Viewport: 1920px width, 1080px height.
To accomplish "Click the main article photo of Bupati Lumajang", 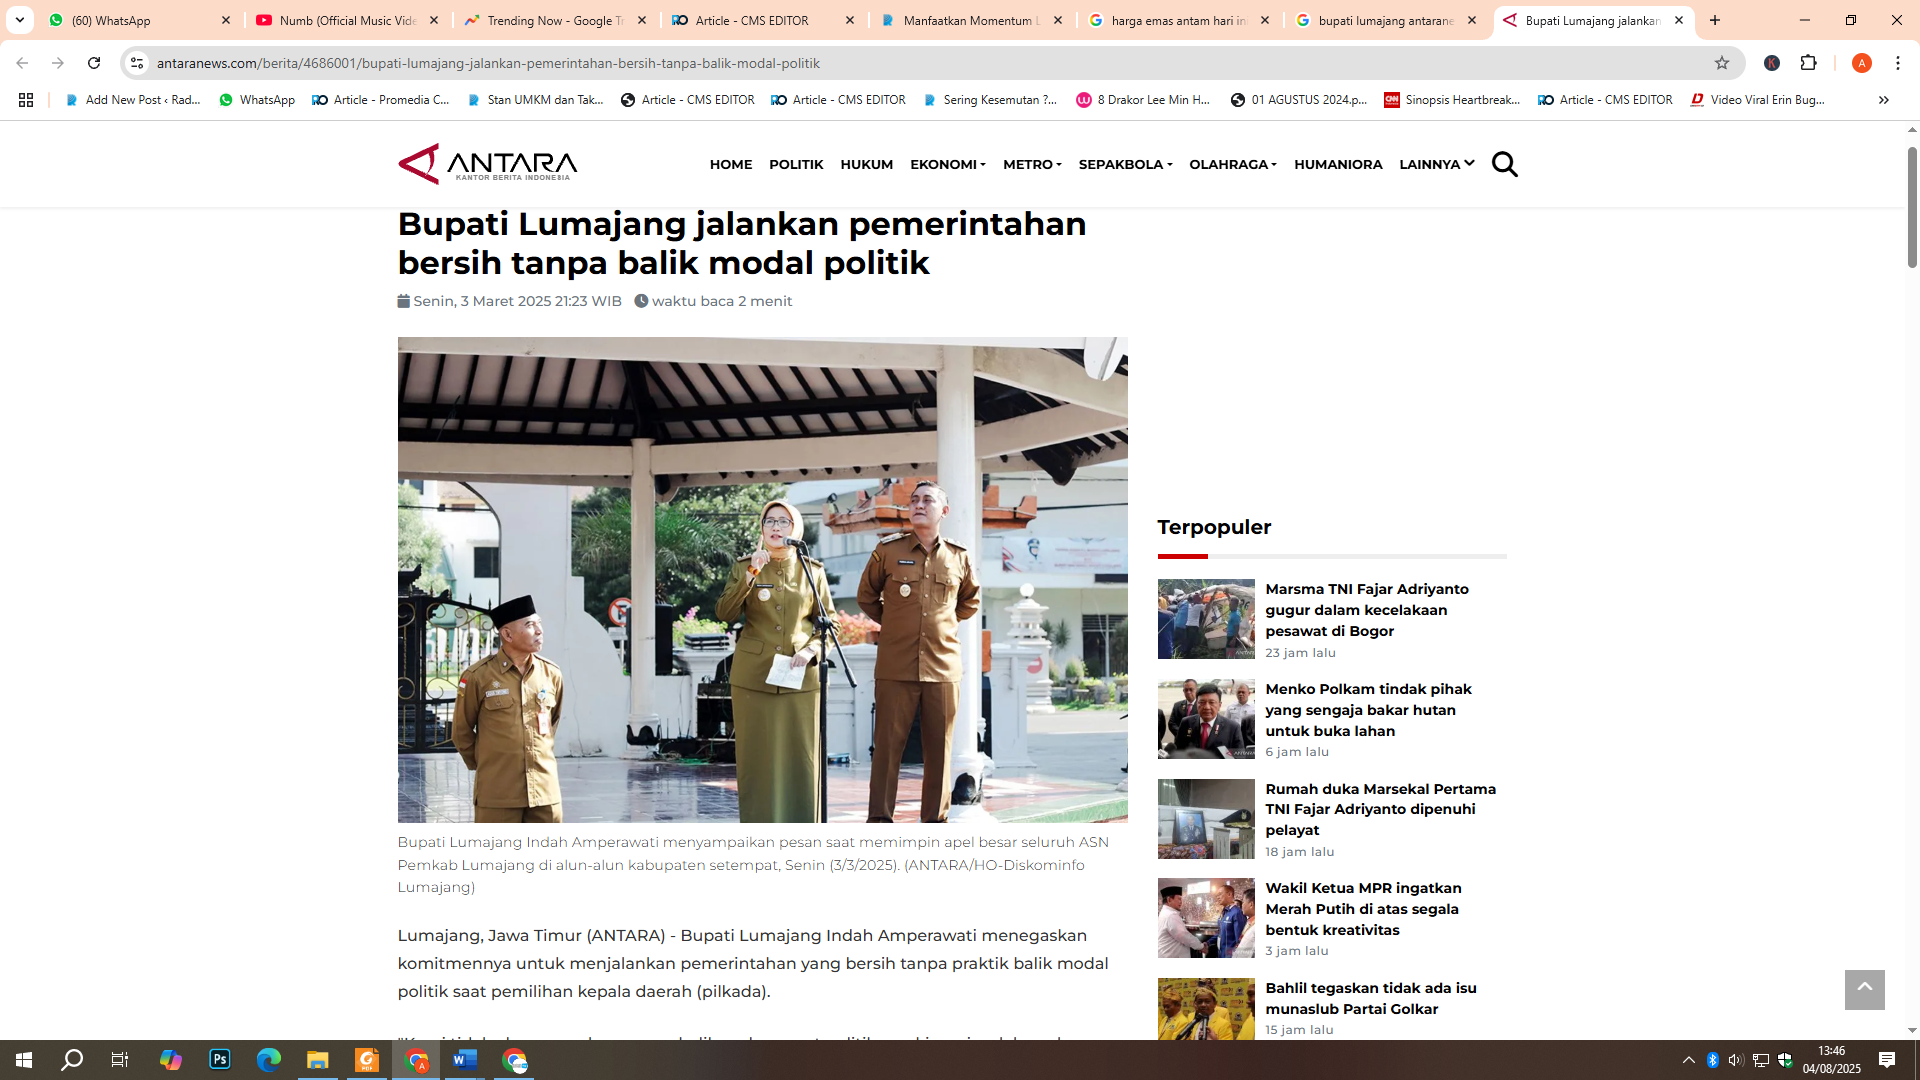I will tap(762, 580).
